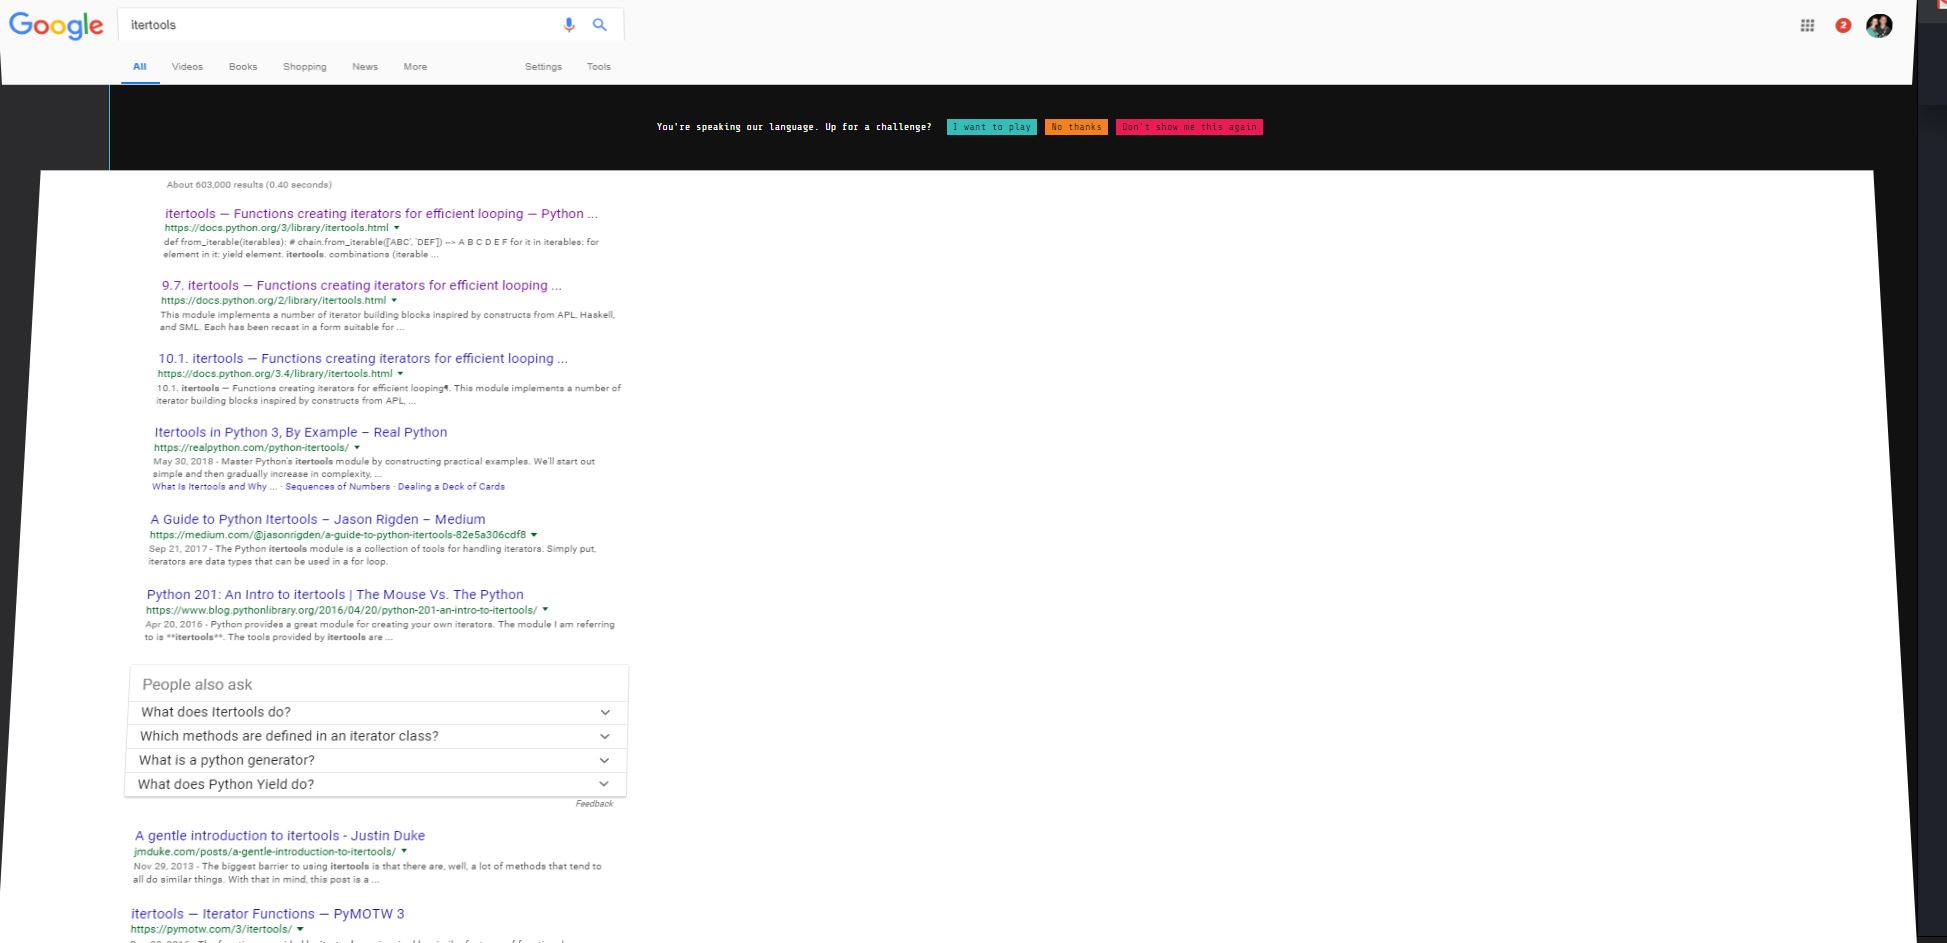Open dropdown arrow next to blog.pythonlibrary.org URL
Image resolution: width=1947 pixels, height=943 pixels.
point(545,610)
